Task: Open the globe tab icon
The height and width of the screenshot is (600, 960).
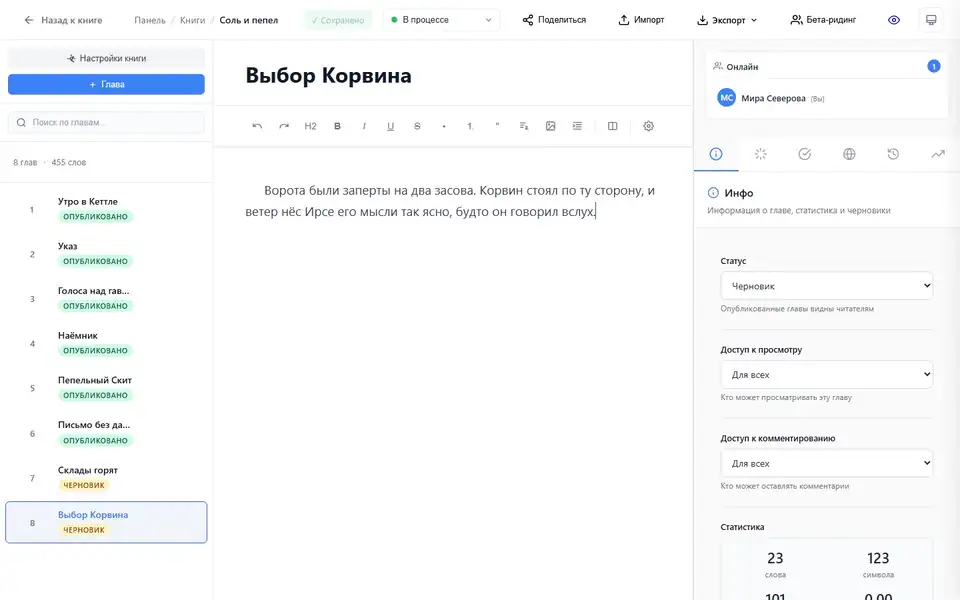Action: [x=849, y=154]
